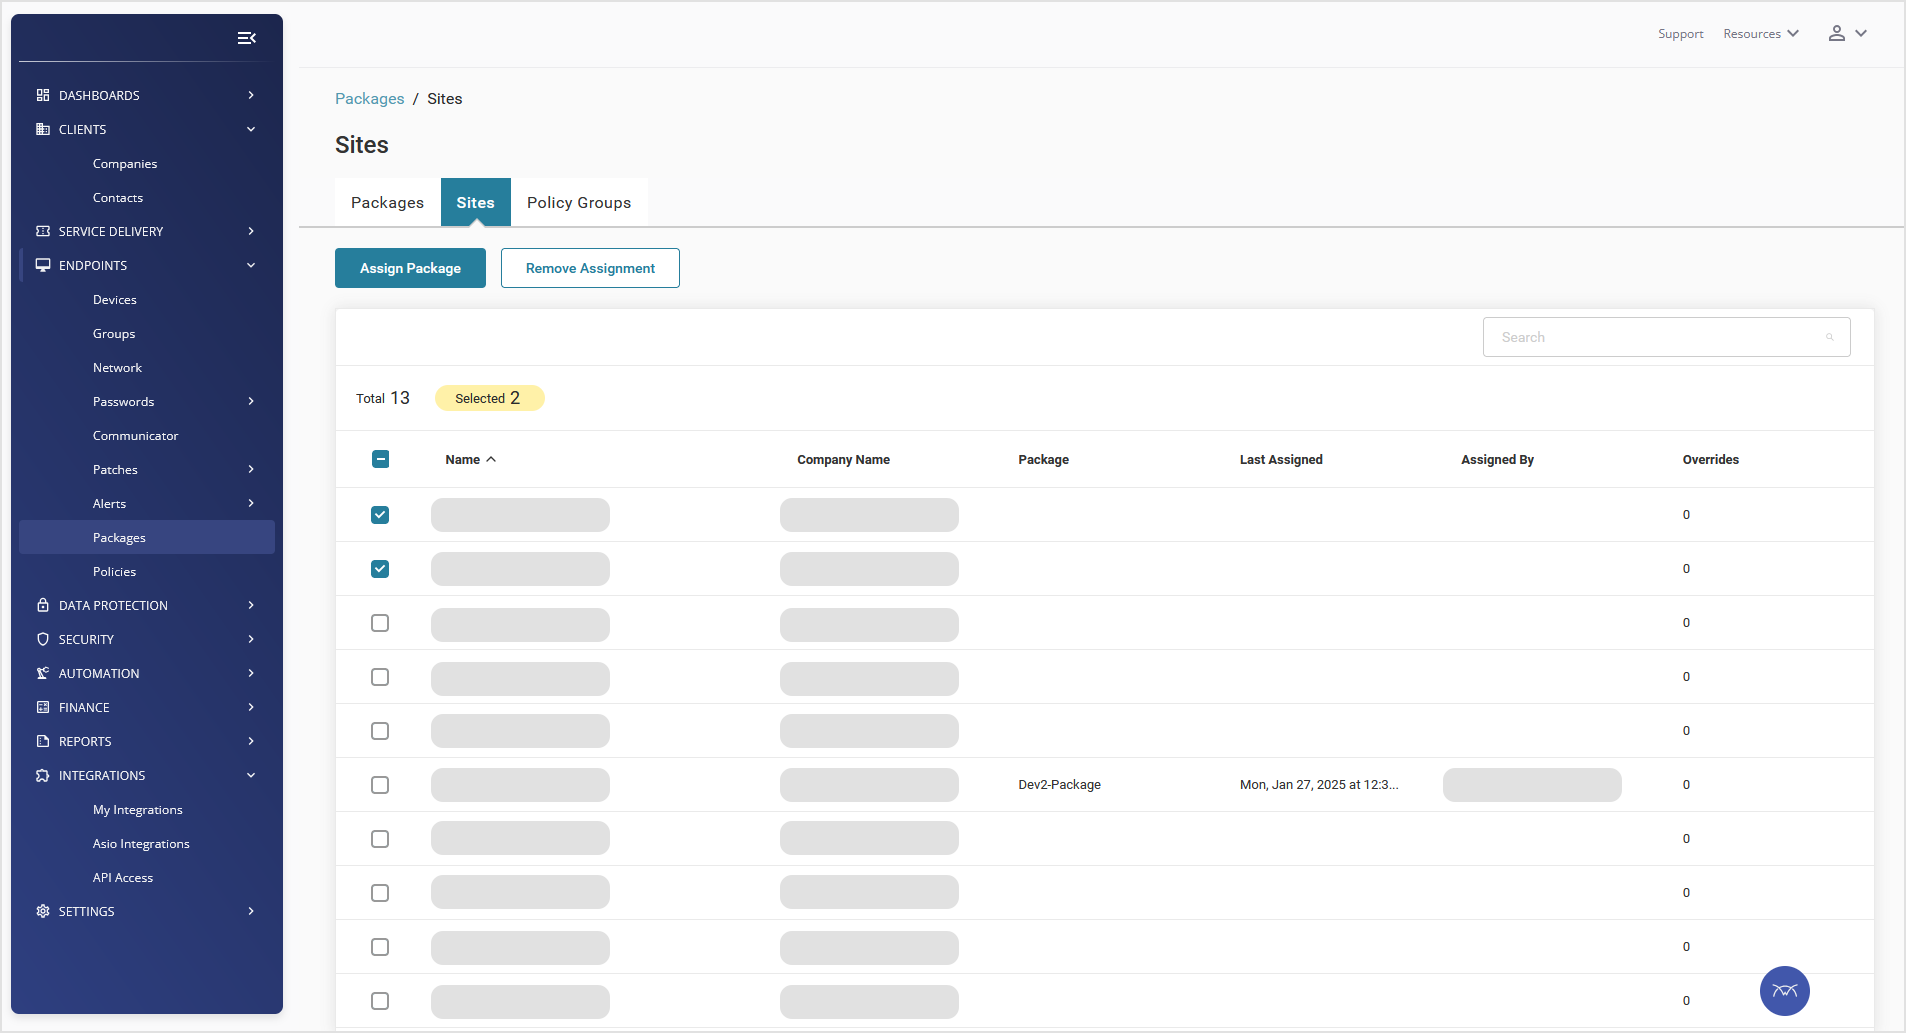
Task: Expand the Resources dropdown
Action: (1758, 33)
